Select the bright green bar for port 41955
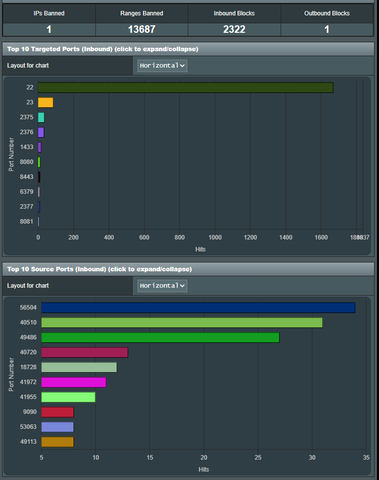Screen dimensions: 379x480 coord(68,397)
